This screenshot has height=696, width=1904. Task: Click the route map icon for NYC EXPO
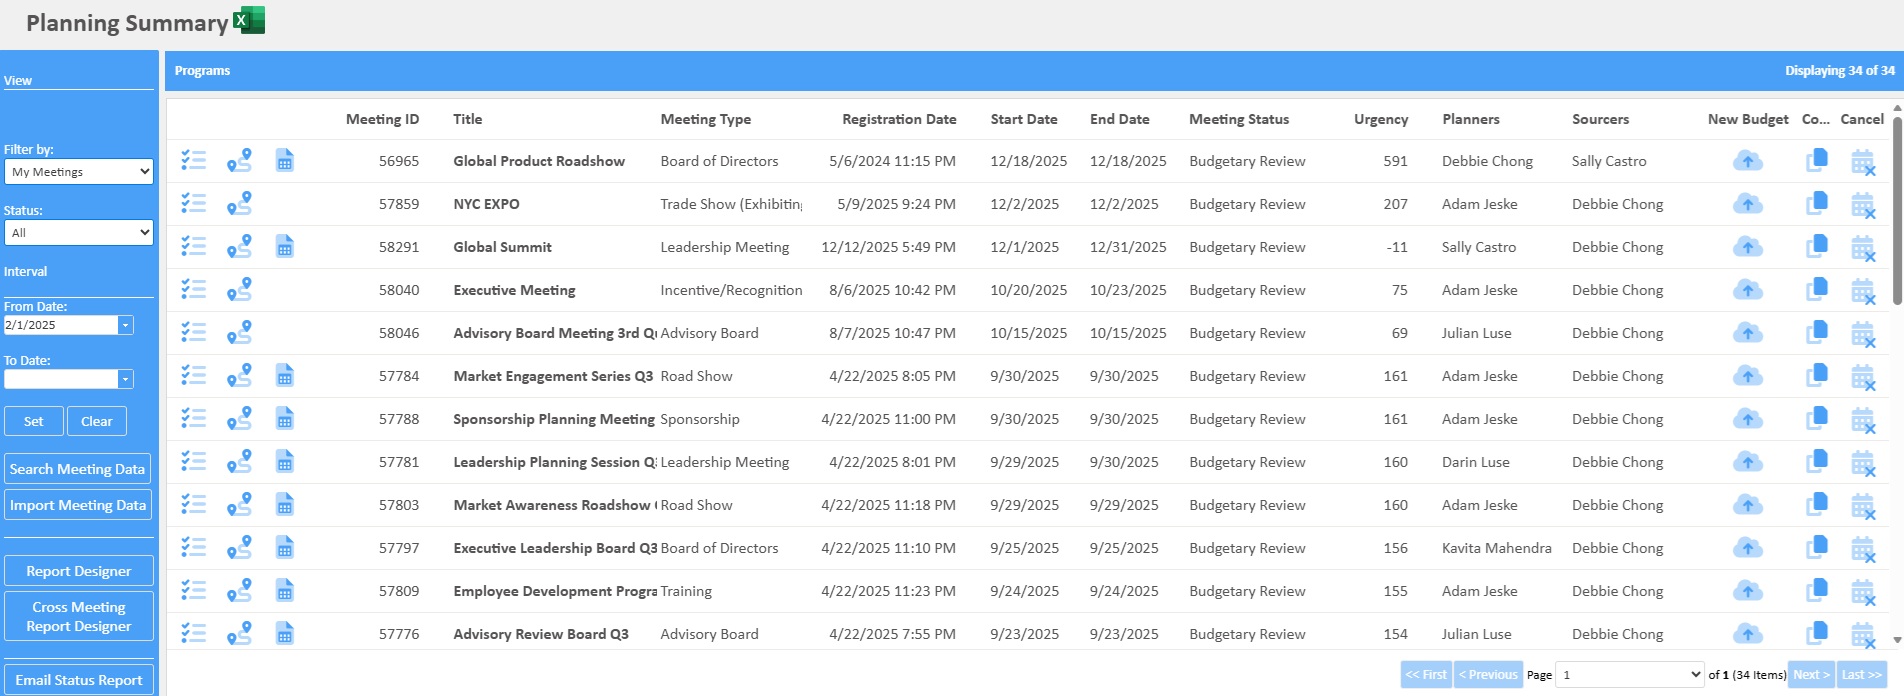[239, 204]
